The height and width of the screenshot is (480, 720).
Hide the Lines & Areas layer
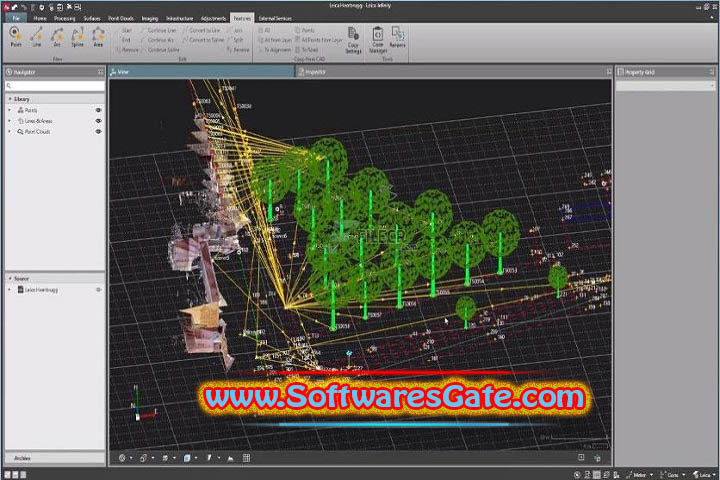click(x=98, y=121)
